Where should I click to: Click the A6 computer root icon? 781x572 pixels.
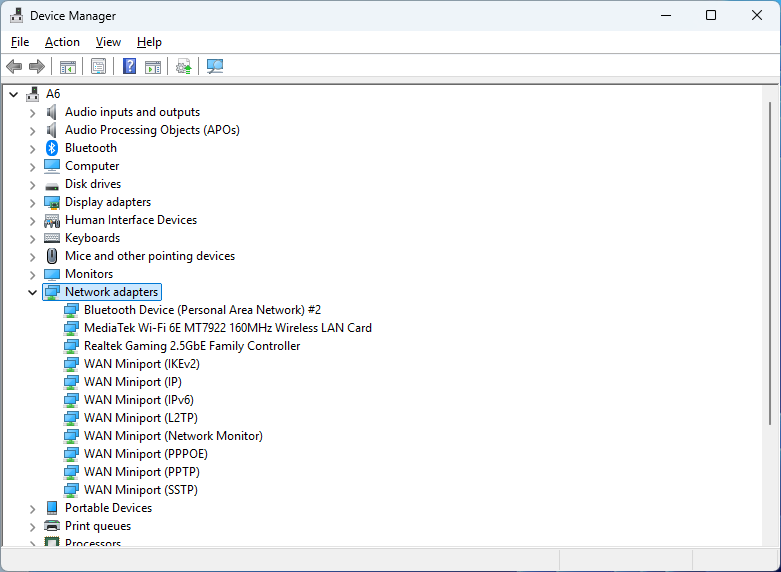[33, 94]
